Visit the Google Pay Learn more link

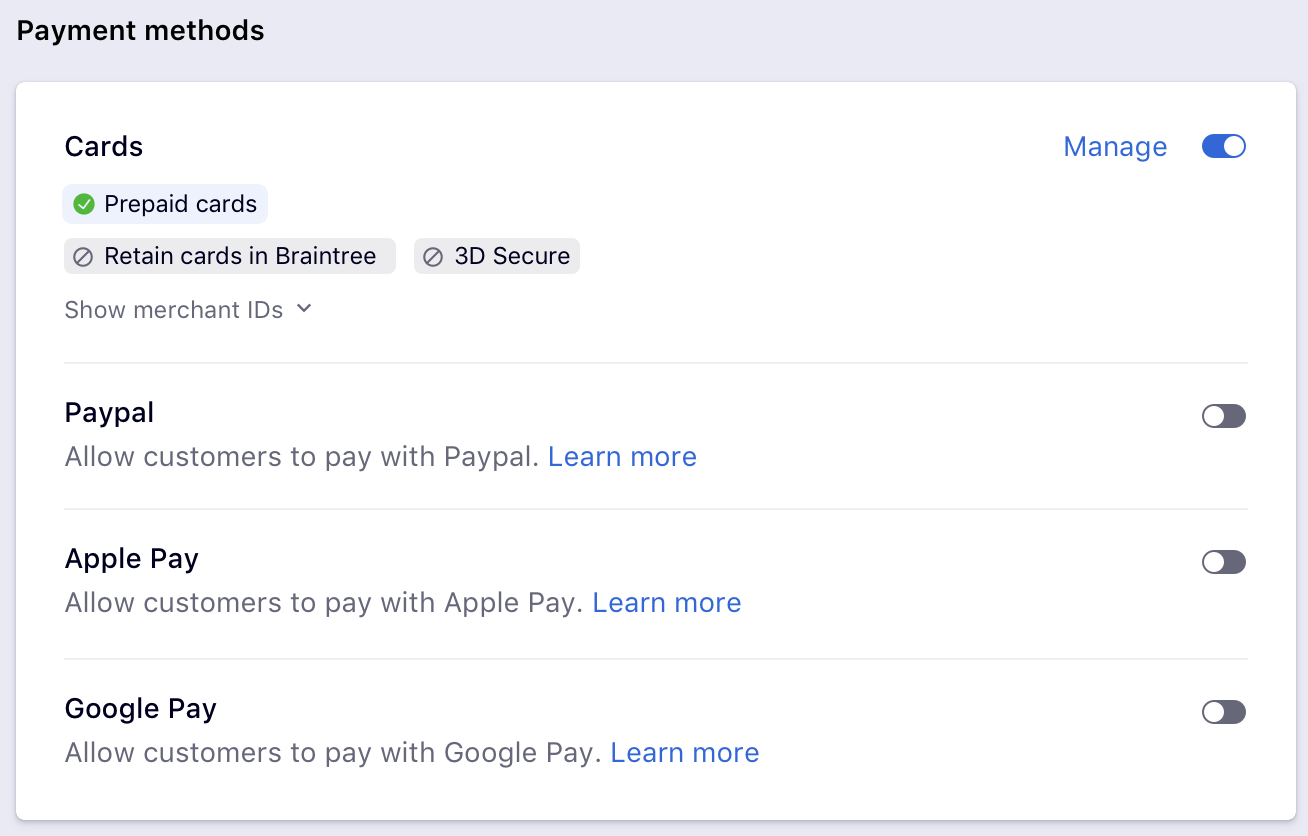685,753
